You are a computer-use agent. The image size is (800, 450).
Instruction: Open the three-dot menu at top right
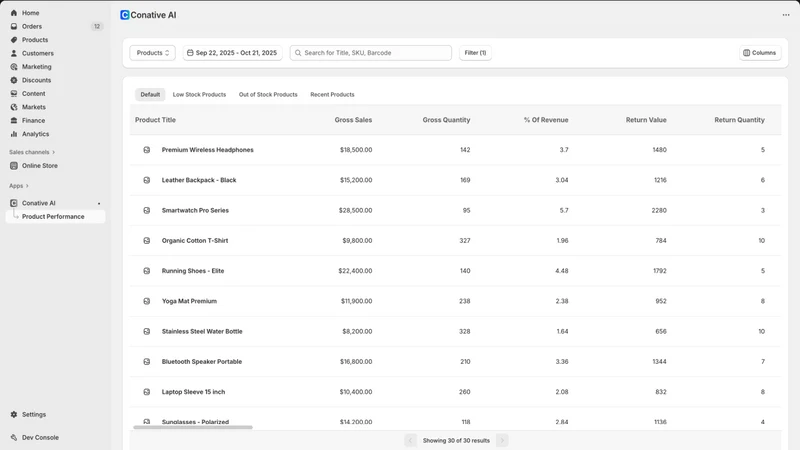786,15
